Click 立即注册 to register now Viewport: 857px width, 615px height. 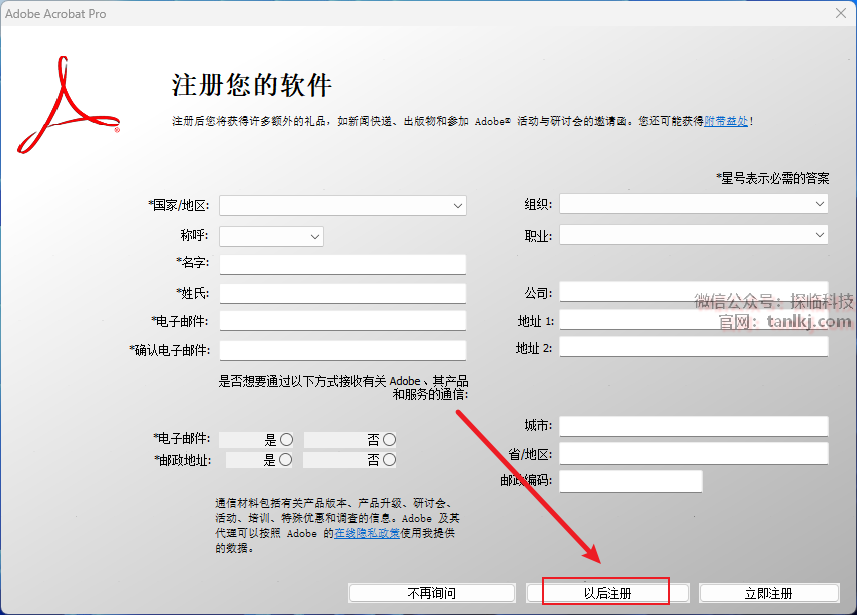click(769, 593)
